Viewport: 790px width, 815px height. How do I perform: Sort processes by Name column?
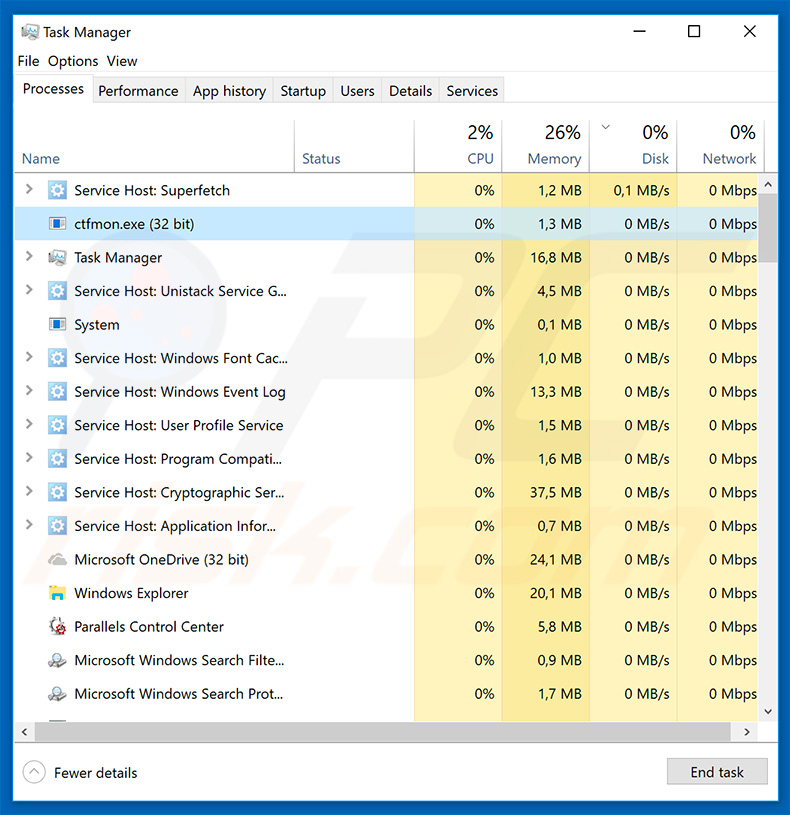pos(154,147)
